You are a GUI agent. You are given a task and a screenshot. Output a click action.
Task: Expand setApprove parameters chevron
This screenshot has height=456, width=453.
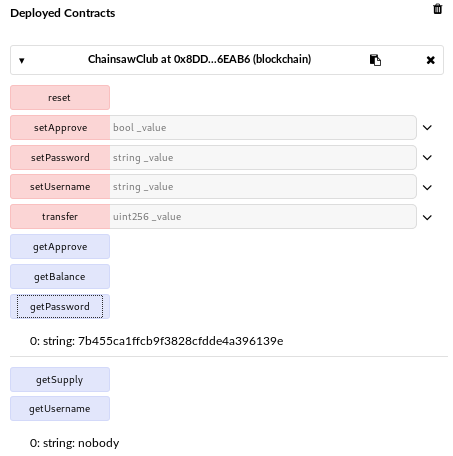[x=427, y=127]
